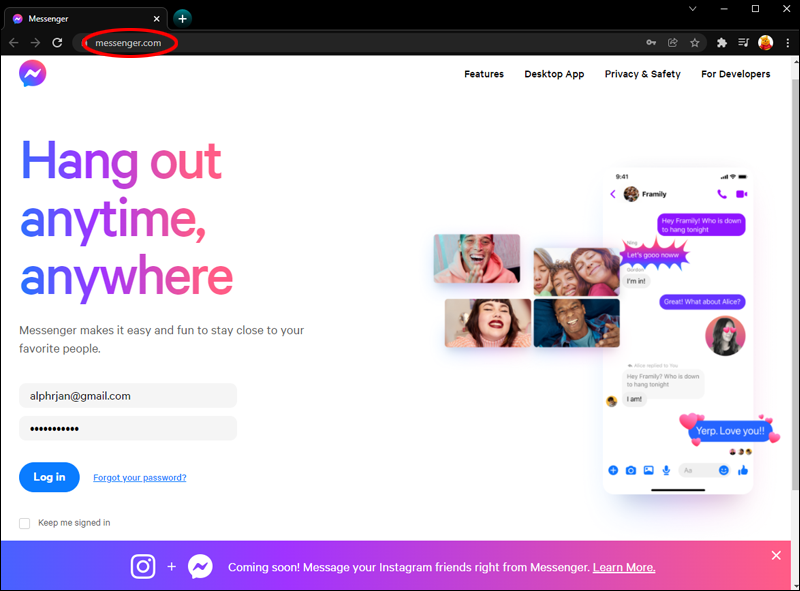Click the plus icon in chat mockup
Viewport: 800px width, 591px height.
tap(613, 470)
